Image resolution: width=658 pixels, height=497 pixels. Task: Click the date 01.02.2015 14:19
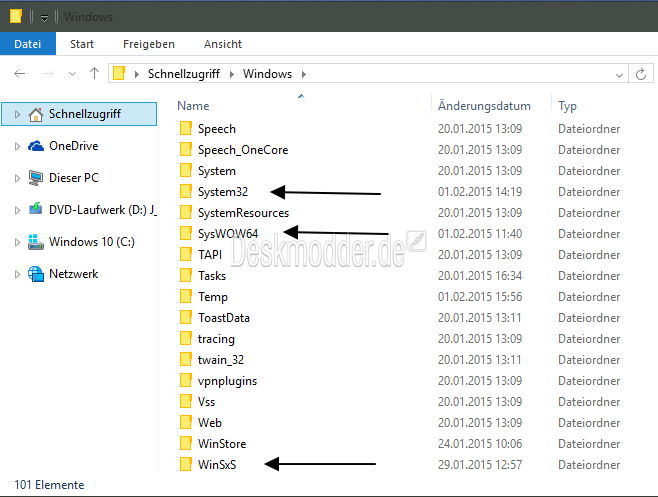pos(480,192)
